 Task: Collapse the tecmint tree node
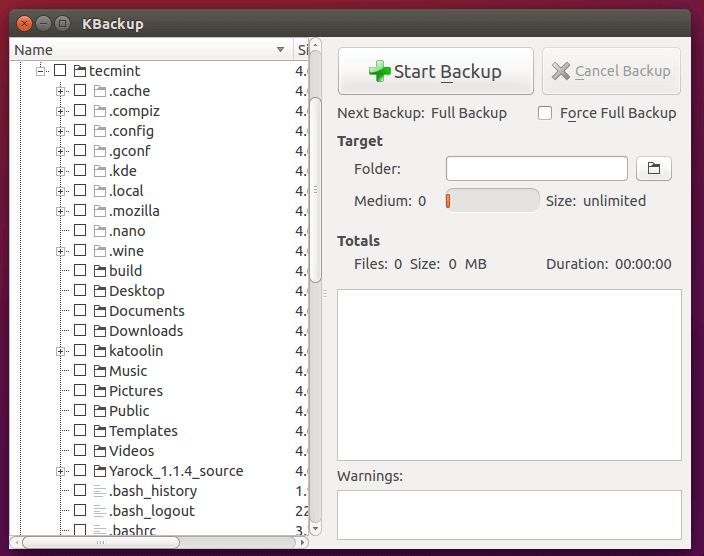(x=41, y=71)
